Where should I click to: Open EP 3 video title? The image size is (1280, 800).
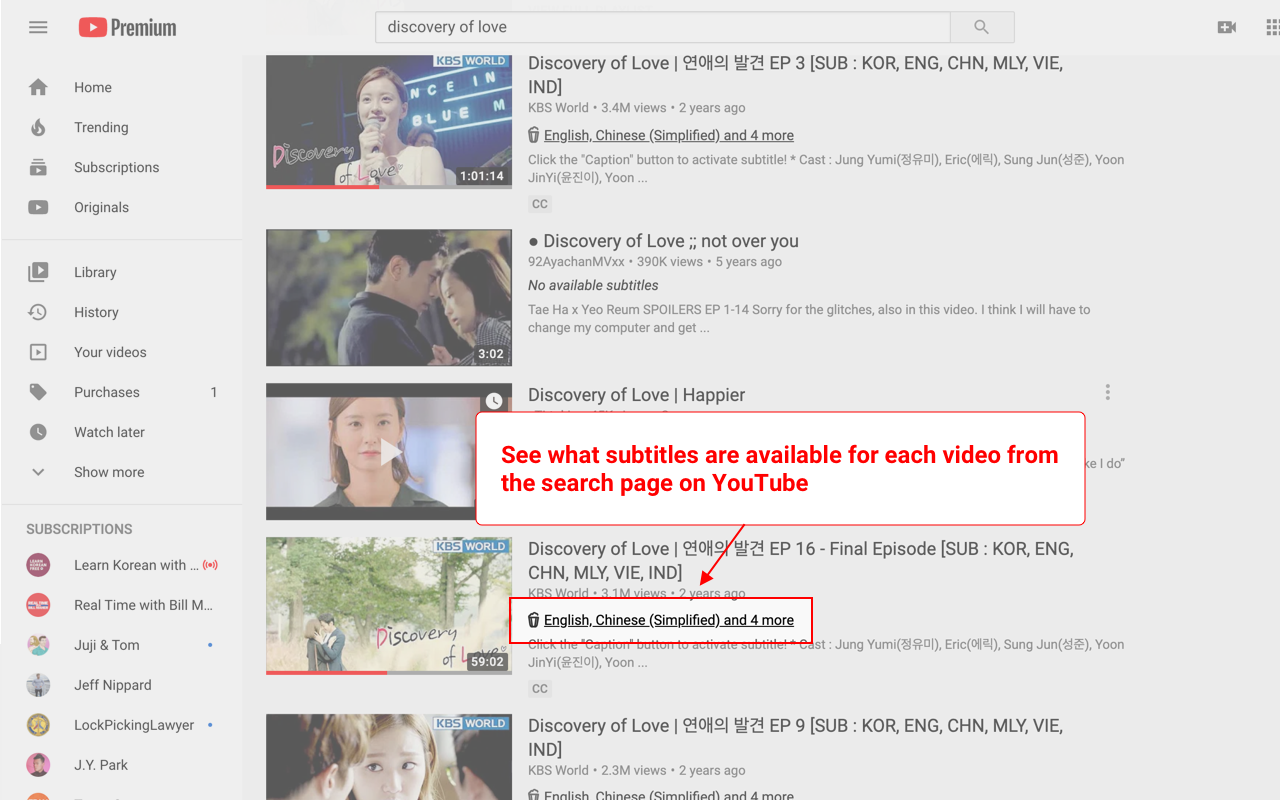(x=795, y=75)
